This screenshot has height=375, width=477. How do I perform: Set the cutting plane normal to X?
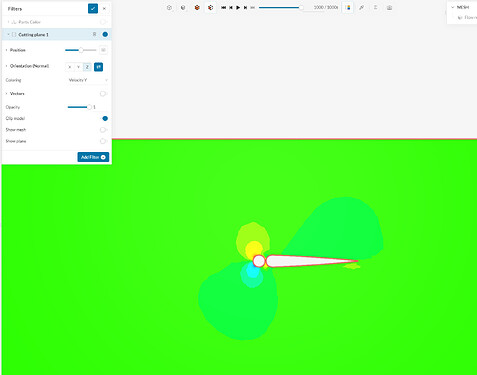pyautogui.click(x=70, y=67)
